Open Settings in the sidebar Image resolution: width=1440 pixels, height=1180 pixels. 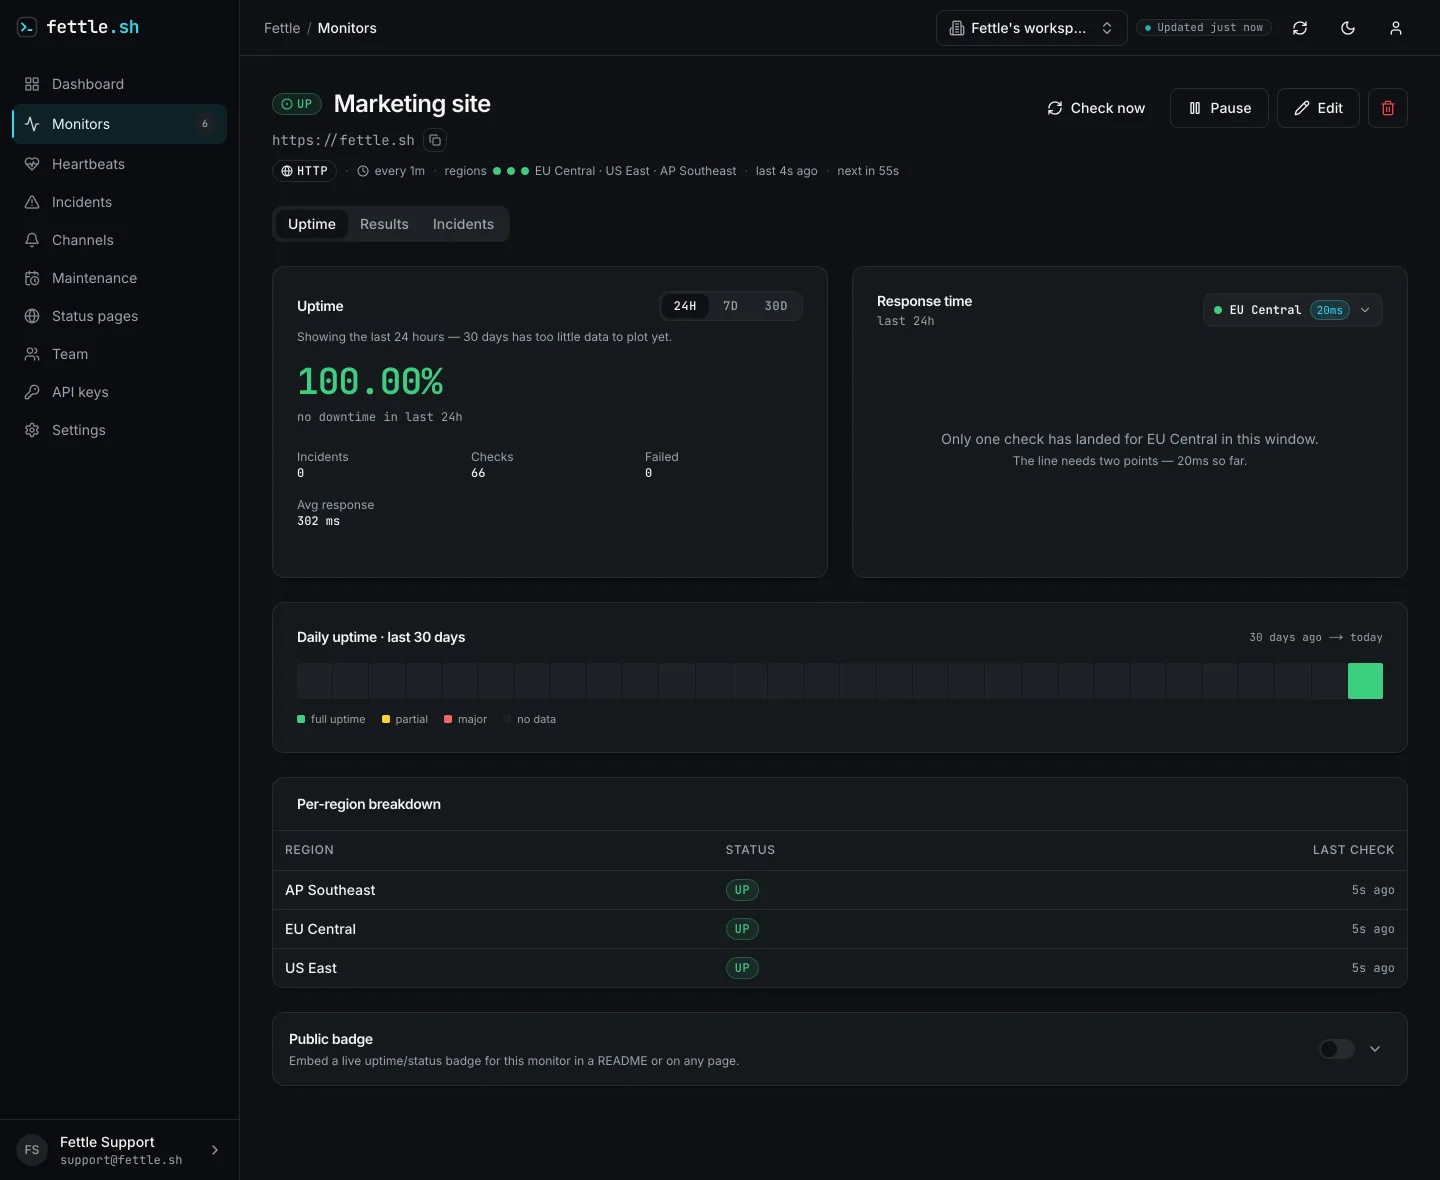pyautogui.click(x=119, y=430)
